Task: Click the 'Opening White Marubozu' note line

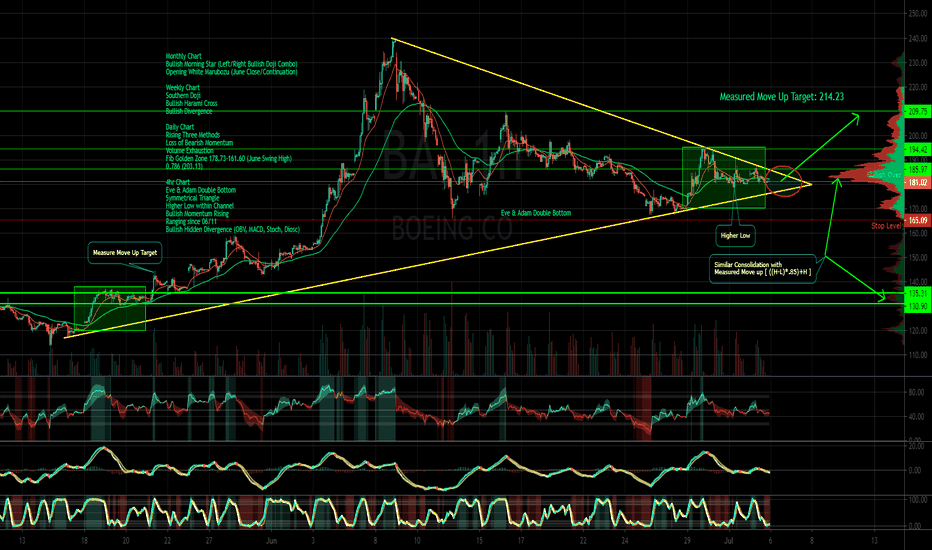Action: [231, 72]
